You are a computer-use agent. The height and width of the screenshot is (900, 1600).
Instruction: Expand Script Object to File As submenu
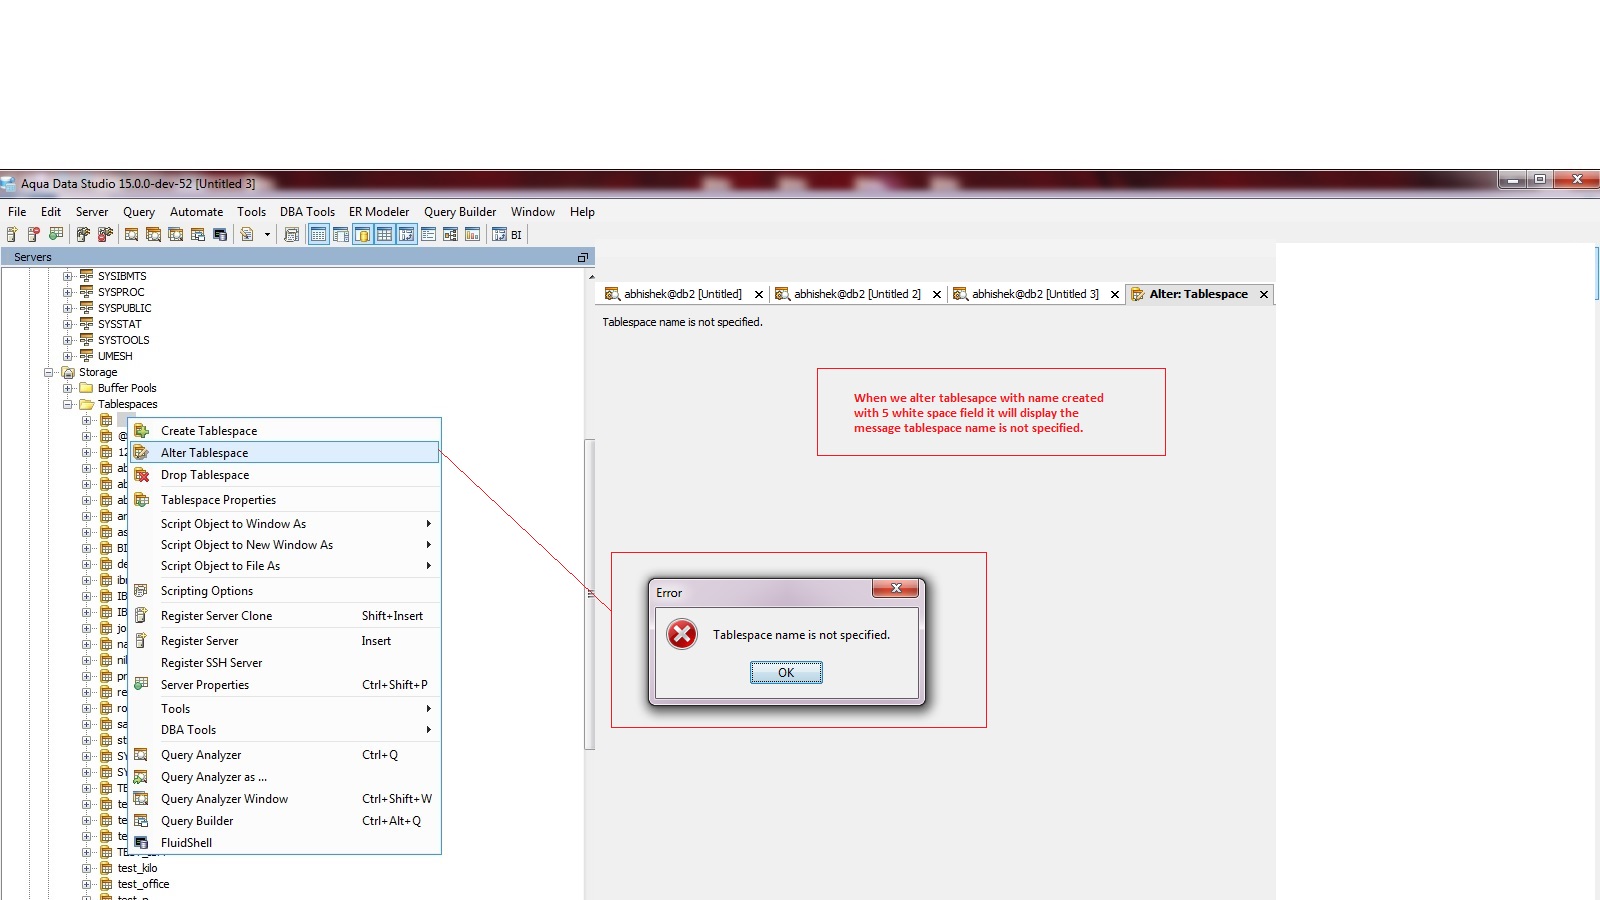[x=286, y=566]
